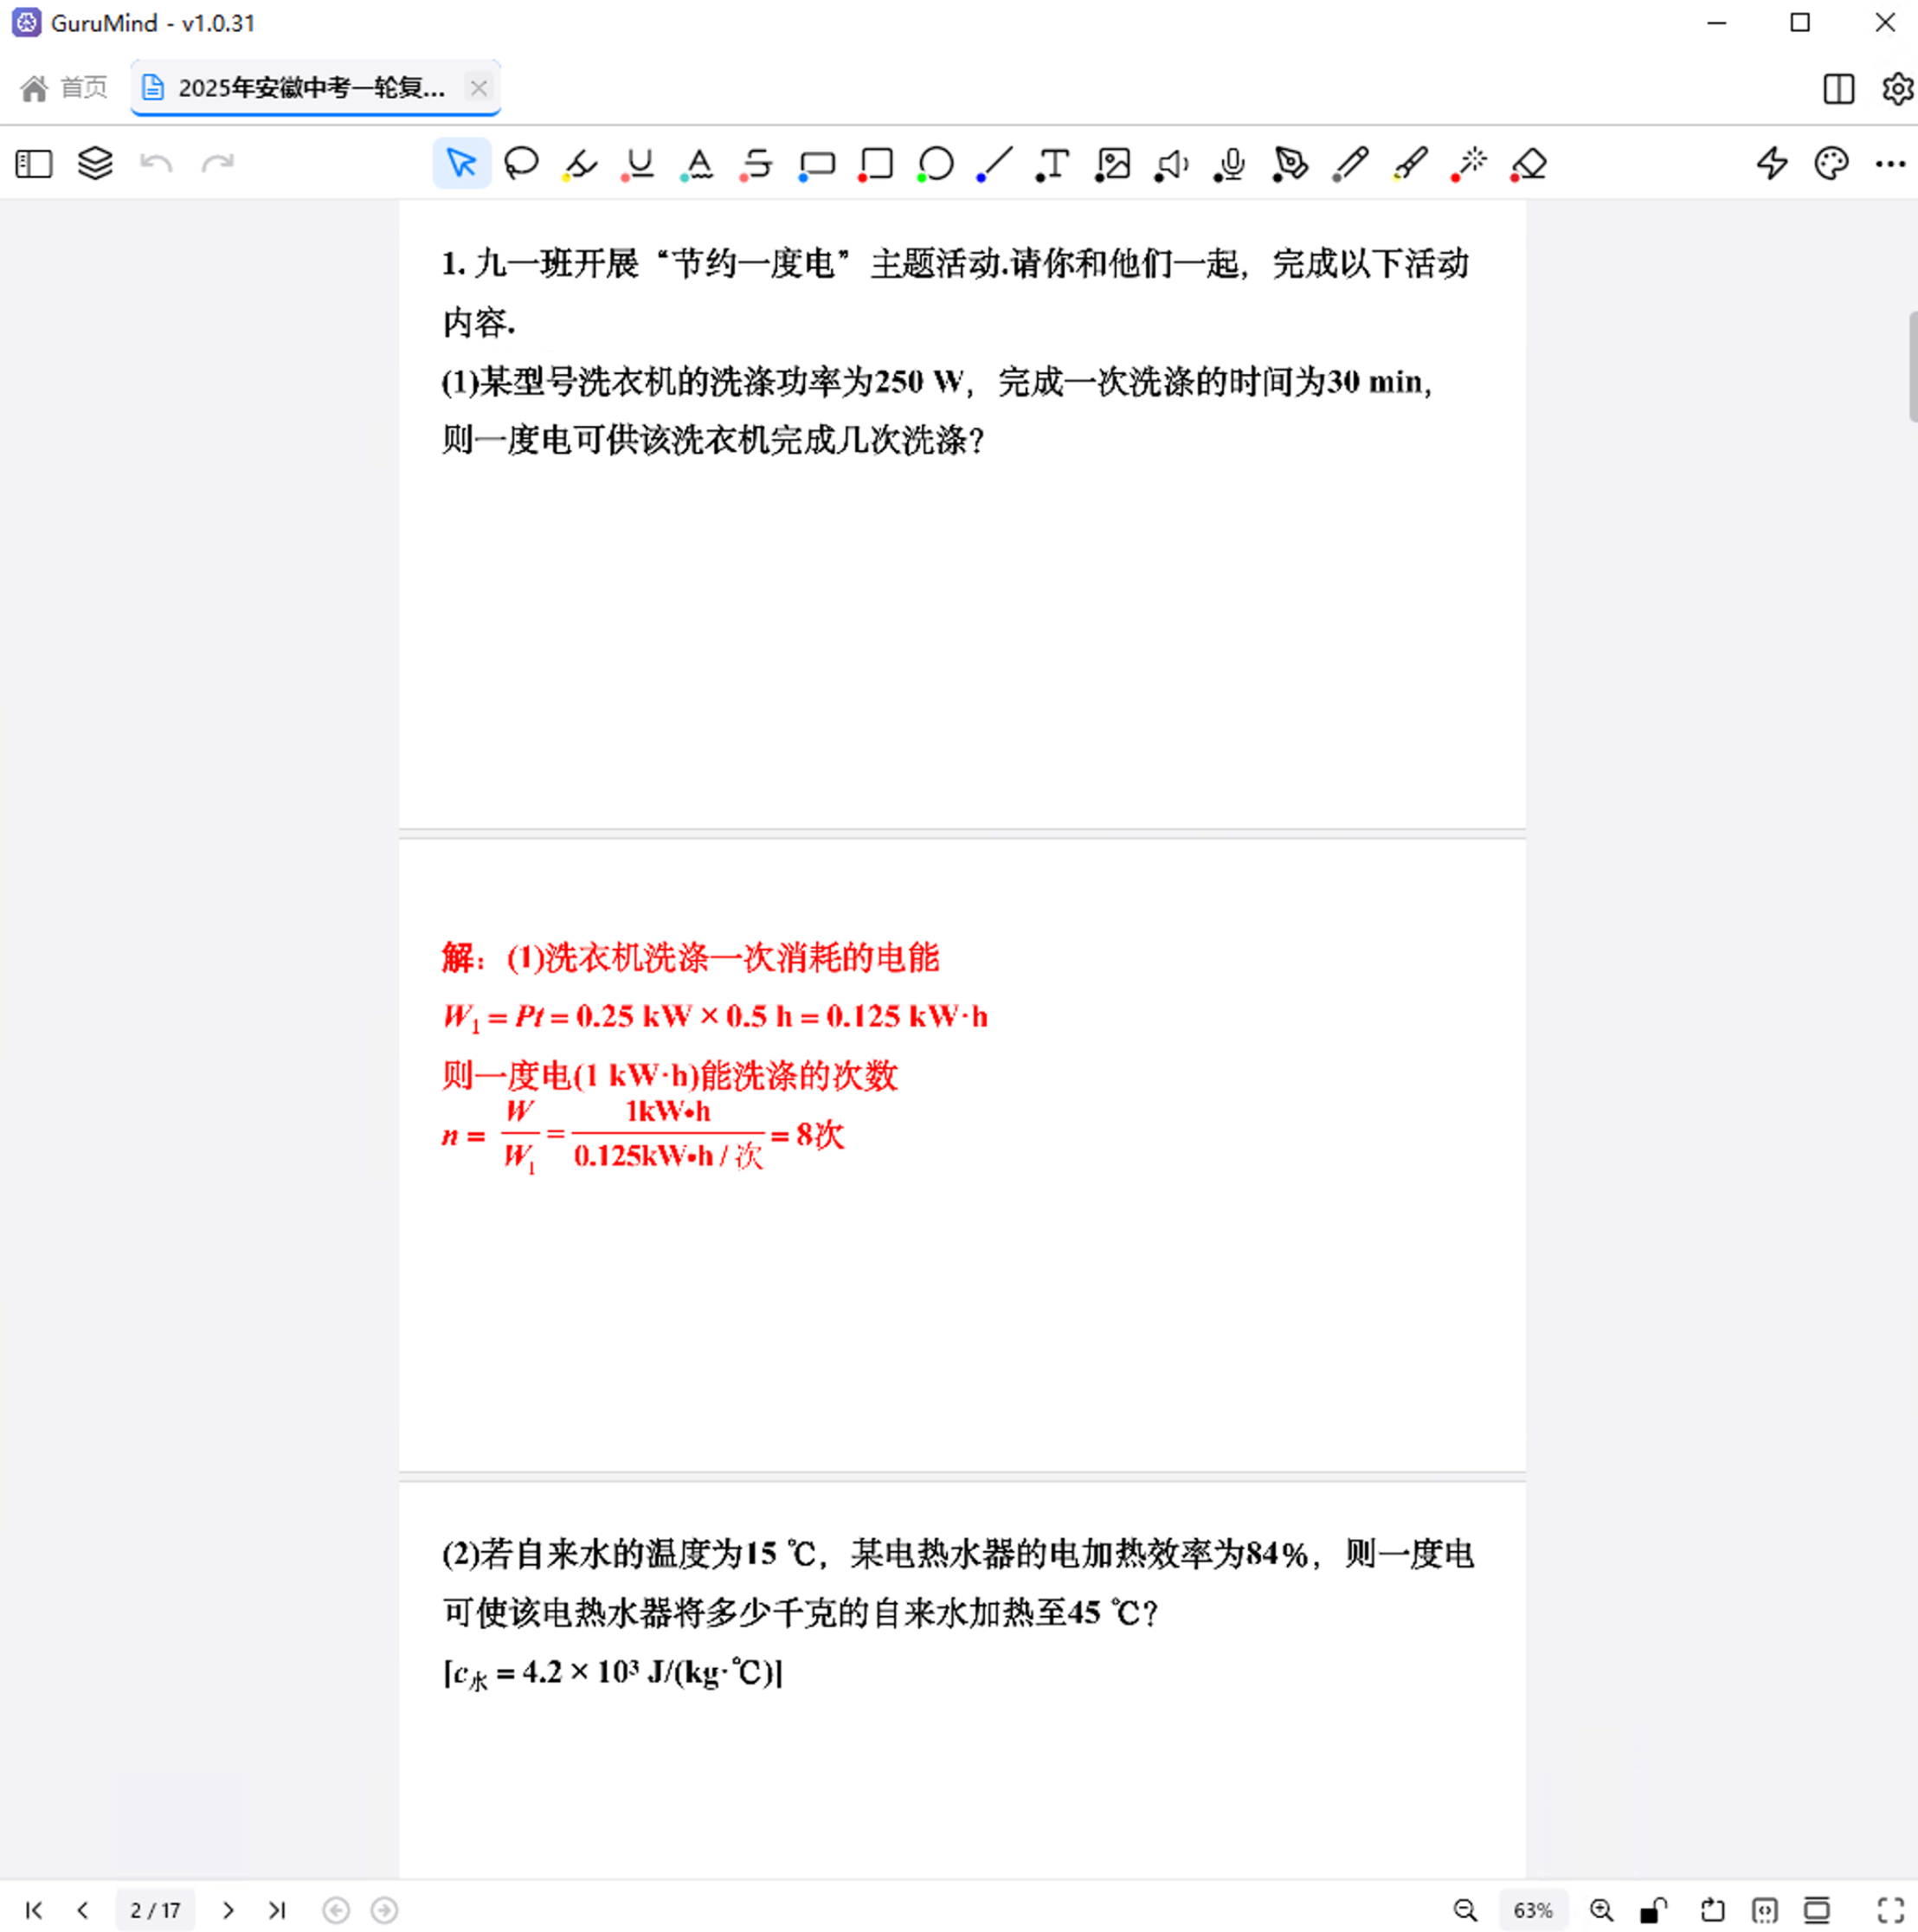Rotate the page with rotate icon
Image resolution: width=1918 pixels, height=1932 pixels.
click(1713, 1910)
